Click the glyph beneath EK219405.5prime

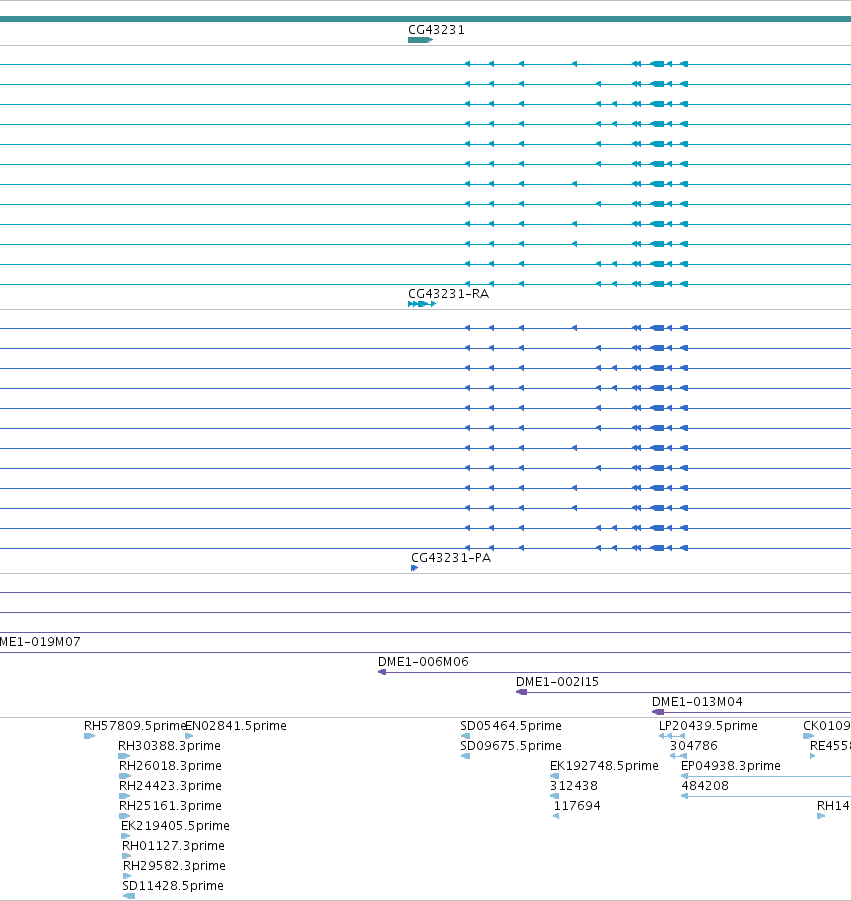126,836
